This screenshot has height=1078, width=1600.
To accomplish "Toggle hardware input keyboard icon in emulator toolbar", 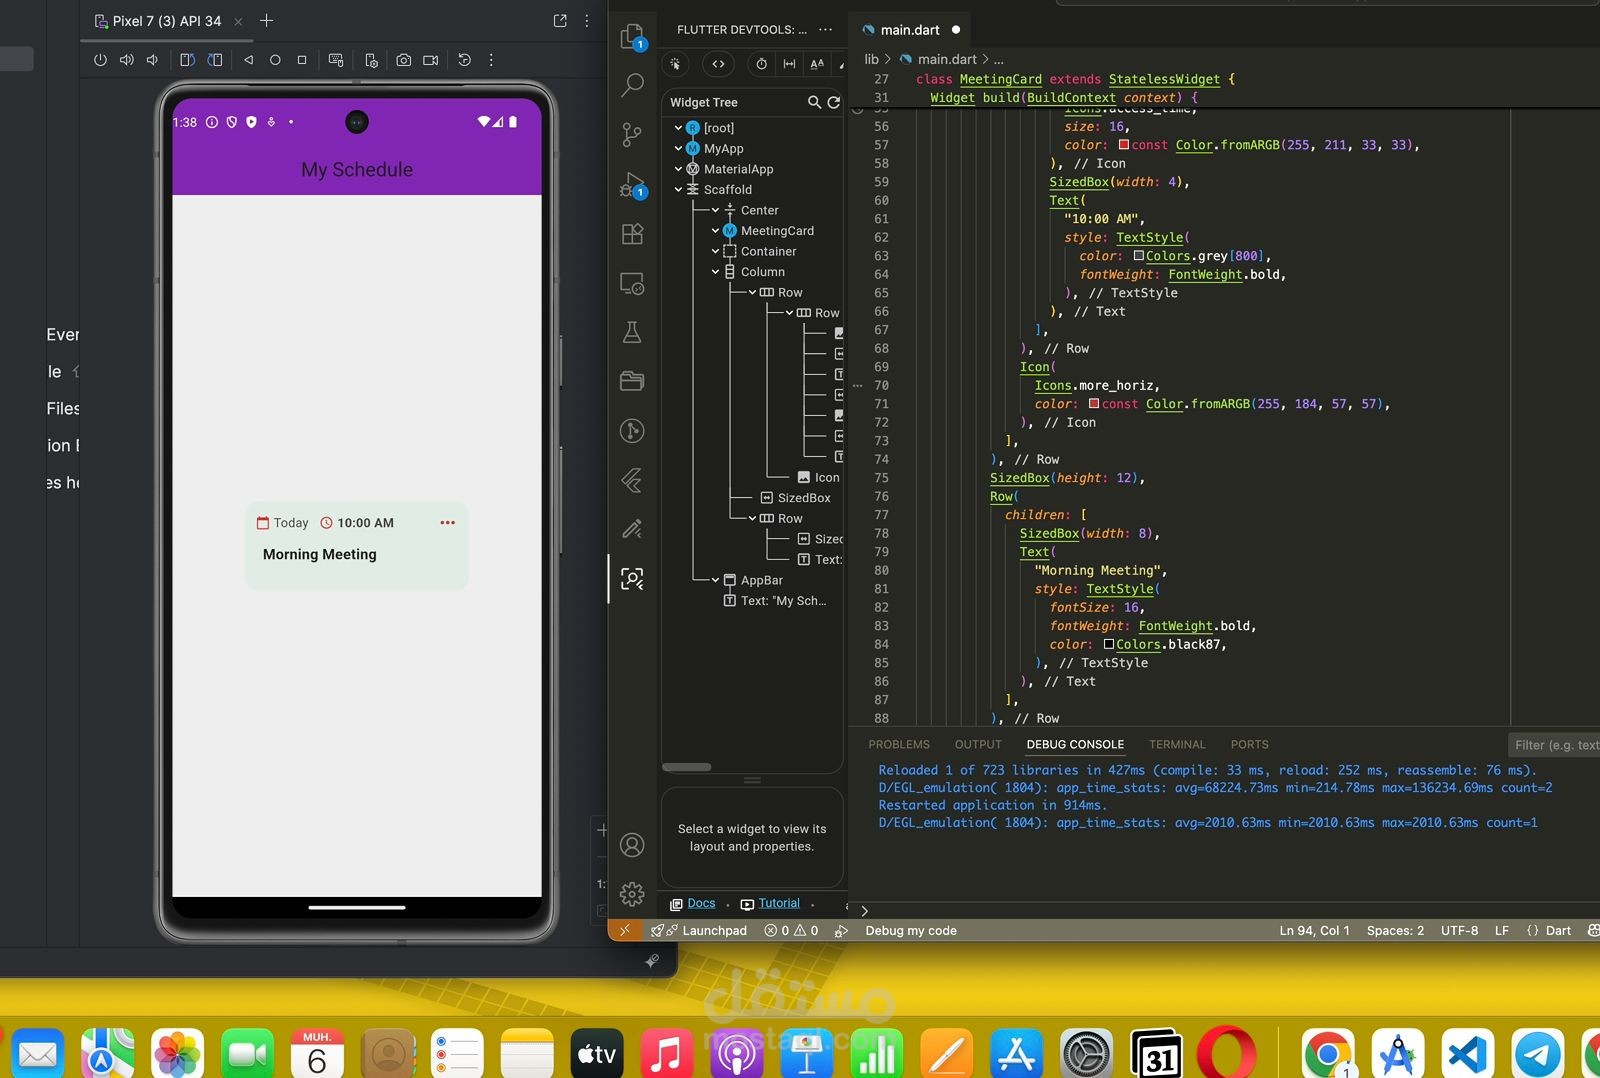I will (336, 60).
